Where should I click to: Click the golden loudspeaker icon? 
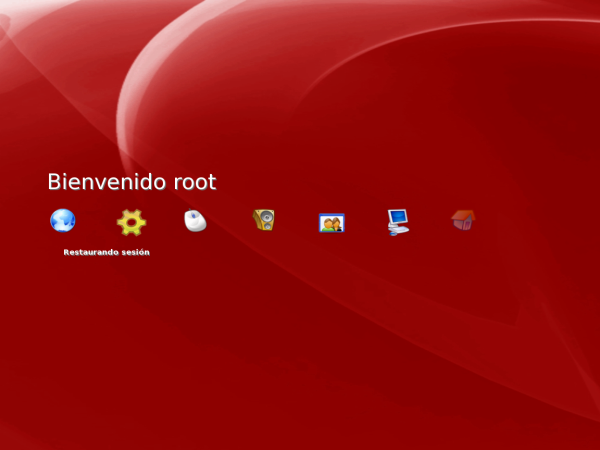pyautogui.click(x=264, y=220)
